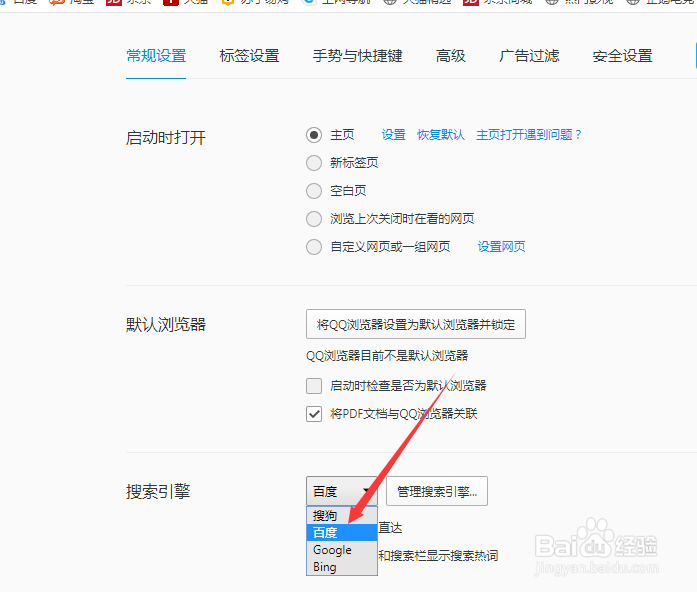Click the 管理搜索引擎... button
The width and height of the screenshot is (697, 592).
[x=437, y=491]
